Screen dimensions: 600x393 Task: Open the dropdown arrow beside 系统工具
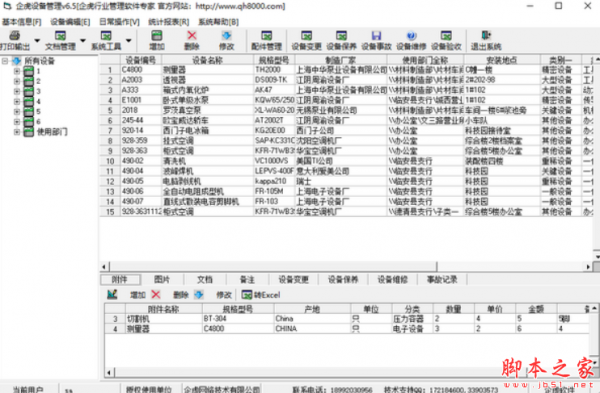point(129,40)
